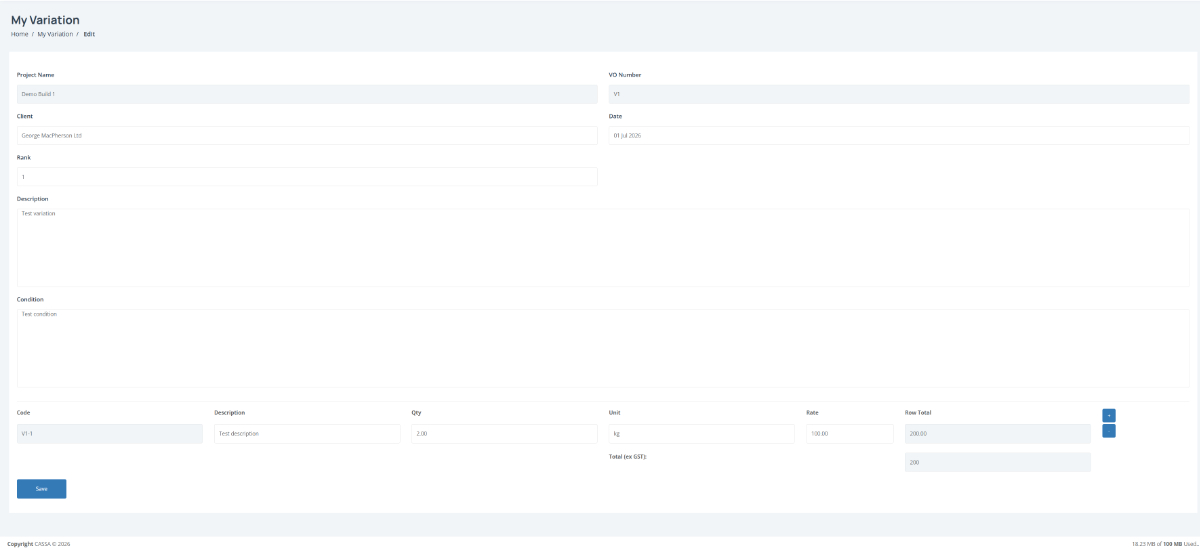
Task: Select the Unit field containing kg
Action: point(701,434)
